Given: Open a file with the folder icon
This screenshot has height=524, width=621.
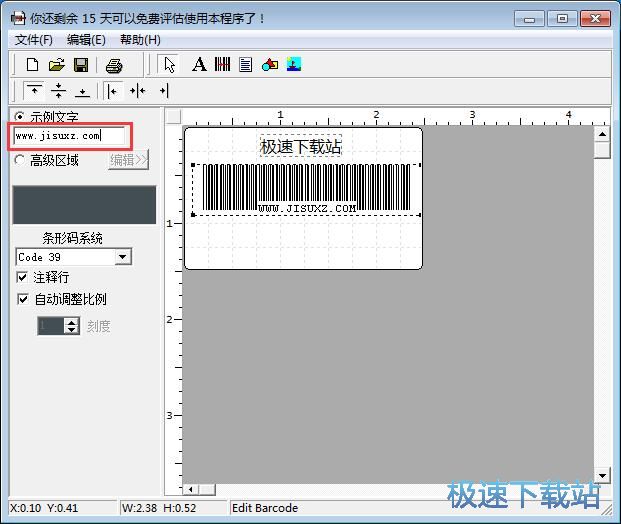Looking at the screenshot, I should [57, 65].
